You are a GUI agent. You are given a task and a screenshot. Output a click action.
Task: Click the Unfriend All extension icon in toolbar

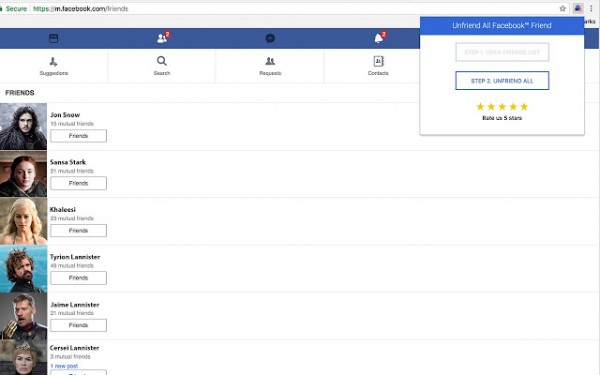pyautogui.click(x=578, y=8)
